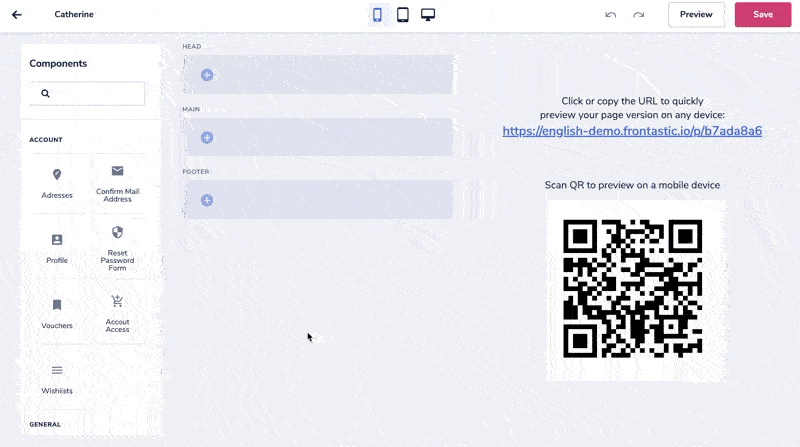Click the GENERAL category heading
This screenshot has height=447, width=800.
pyautogui.click(x=45, y=425)
